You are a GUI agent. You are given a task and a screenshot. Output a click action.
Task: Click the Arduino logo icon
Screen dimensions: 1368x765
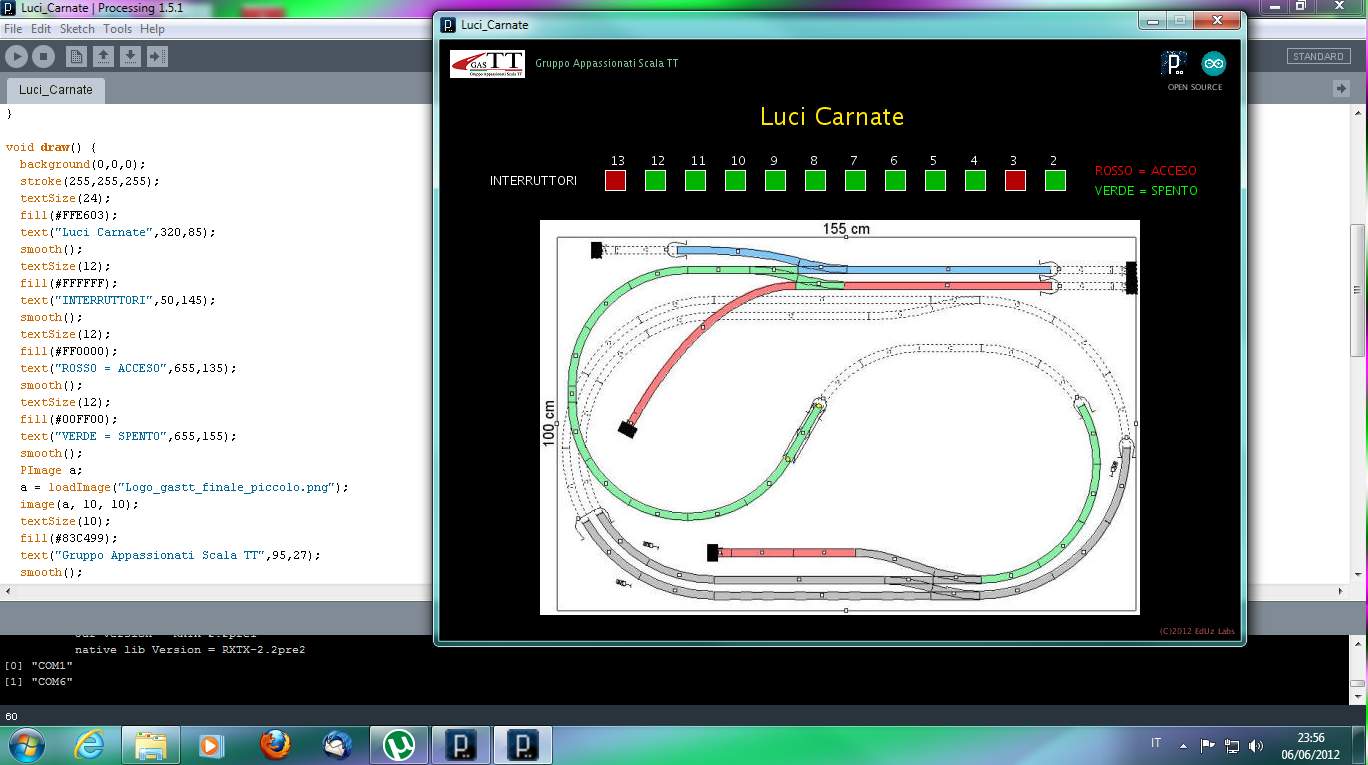point(1214,64)
